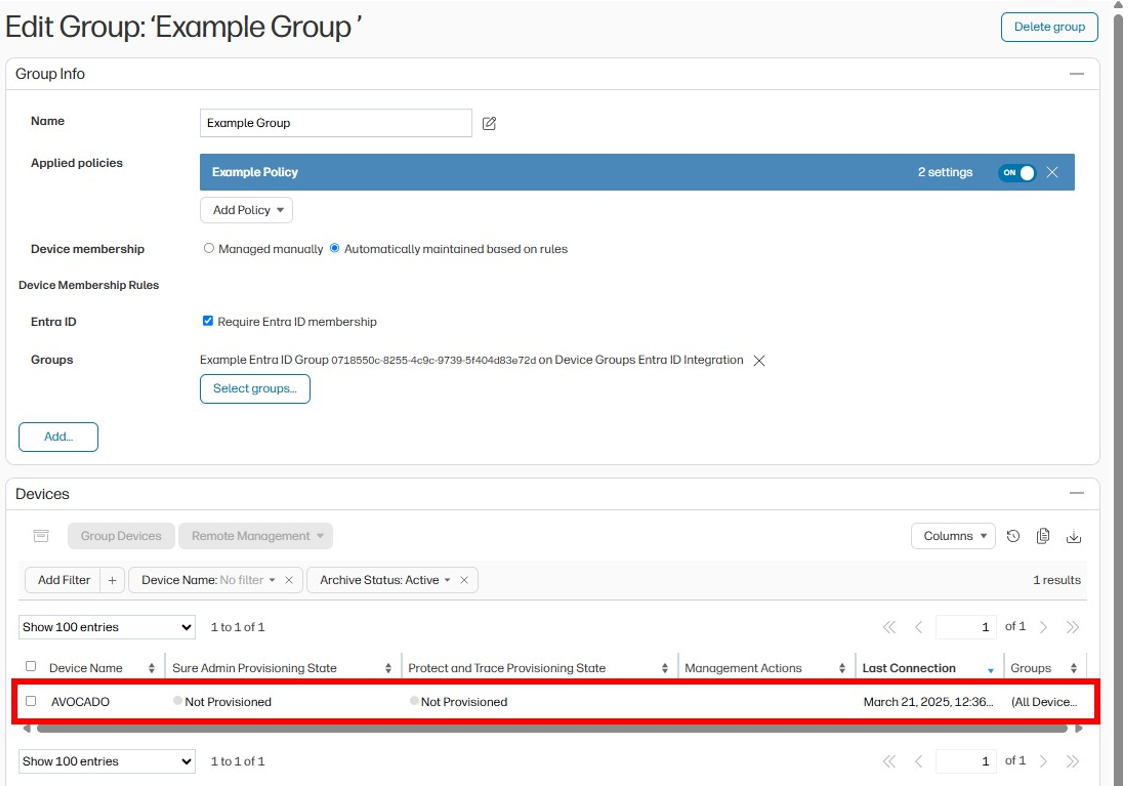Open the Columns dropdown
The height and width of the screenshot is (786, 1129).
(x=953, y=536)
